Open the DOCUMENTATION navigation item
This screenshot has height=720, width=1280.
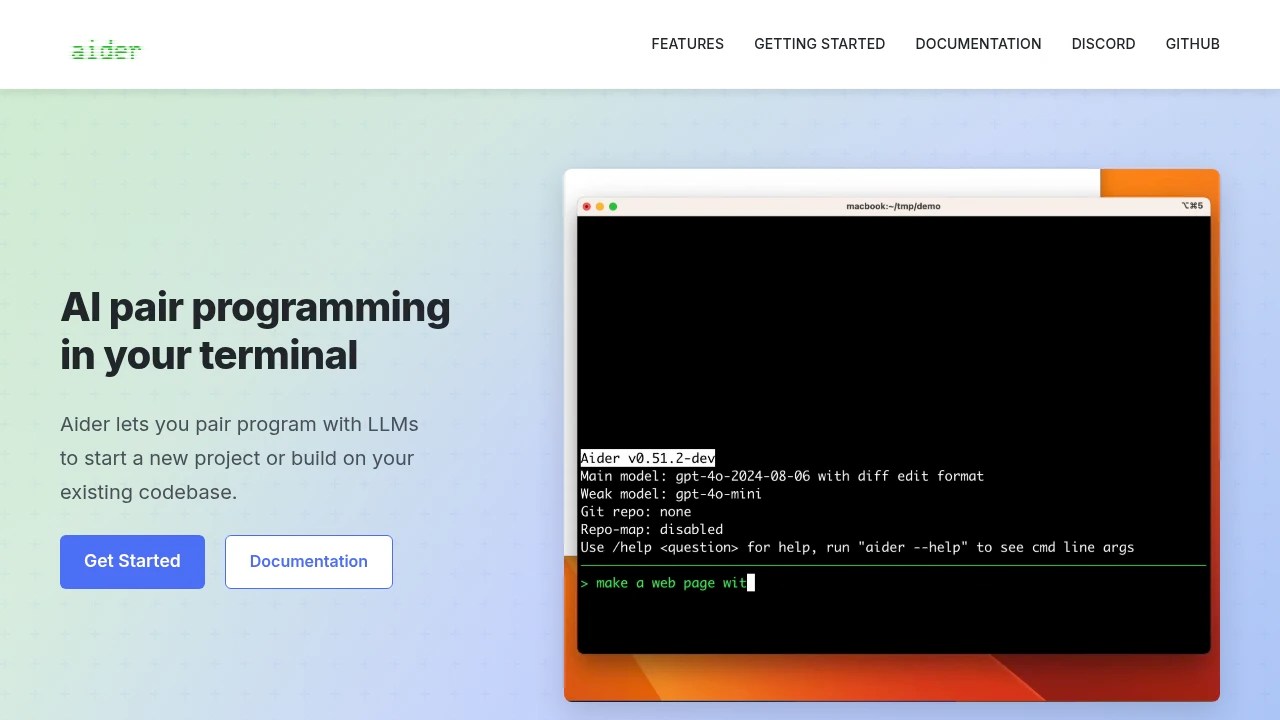pos(978,44)
